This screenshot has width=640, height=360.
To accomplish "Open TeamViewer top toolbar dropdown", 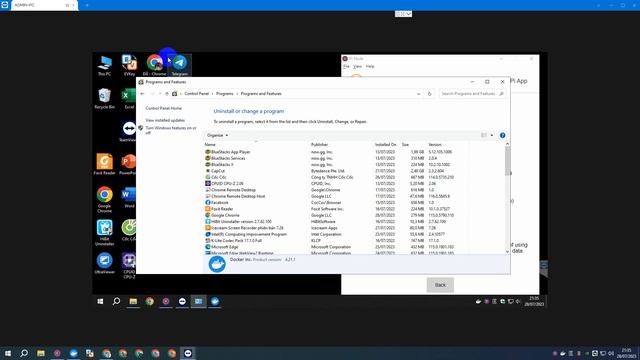I will [403, 14].
